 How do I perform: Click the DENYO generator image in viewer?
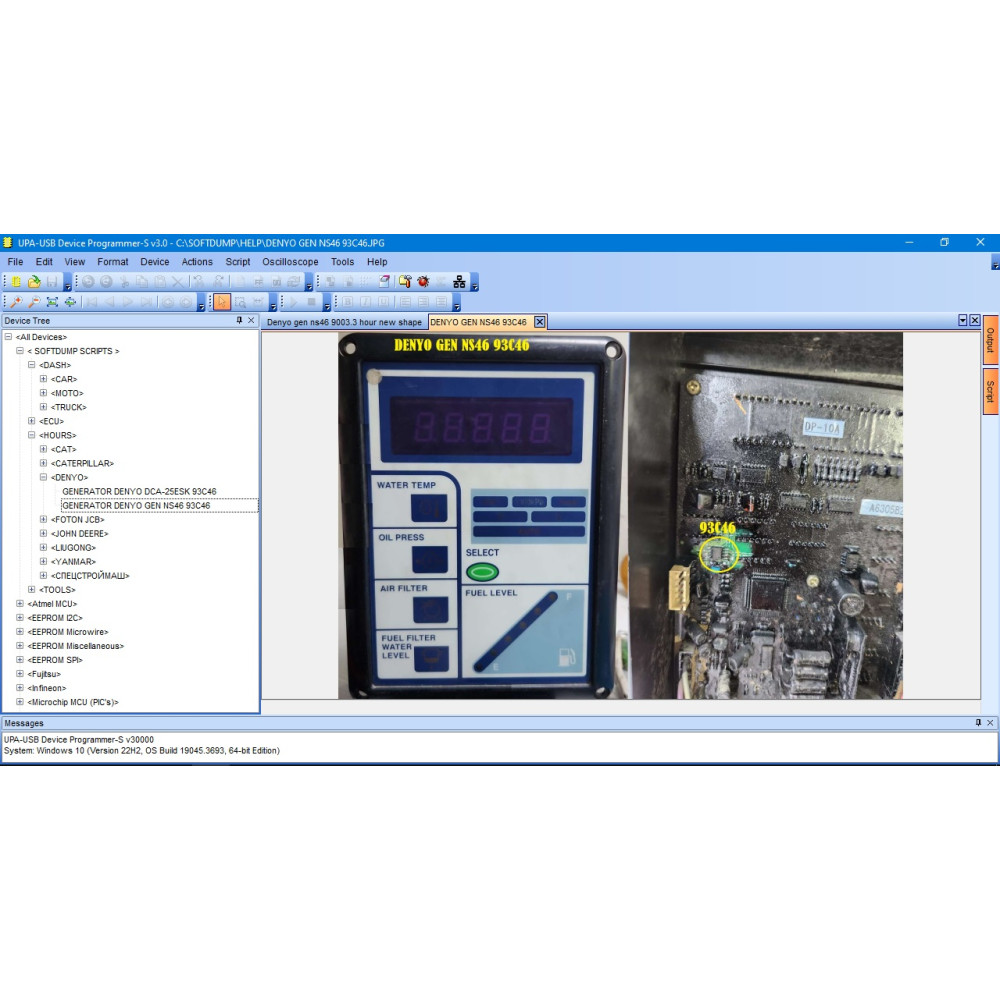(x=620, y=515)
